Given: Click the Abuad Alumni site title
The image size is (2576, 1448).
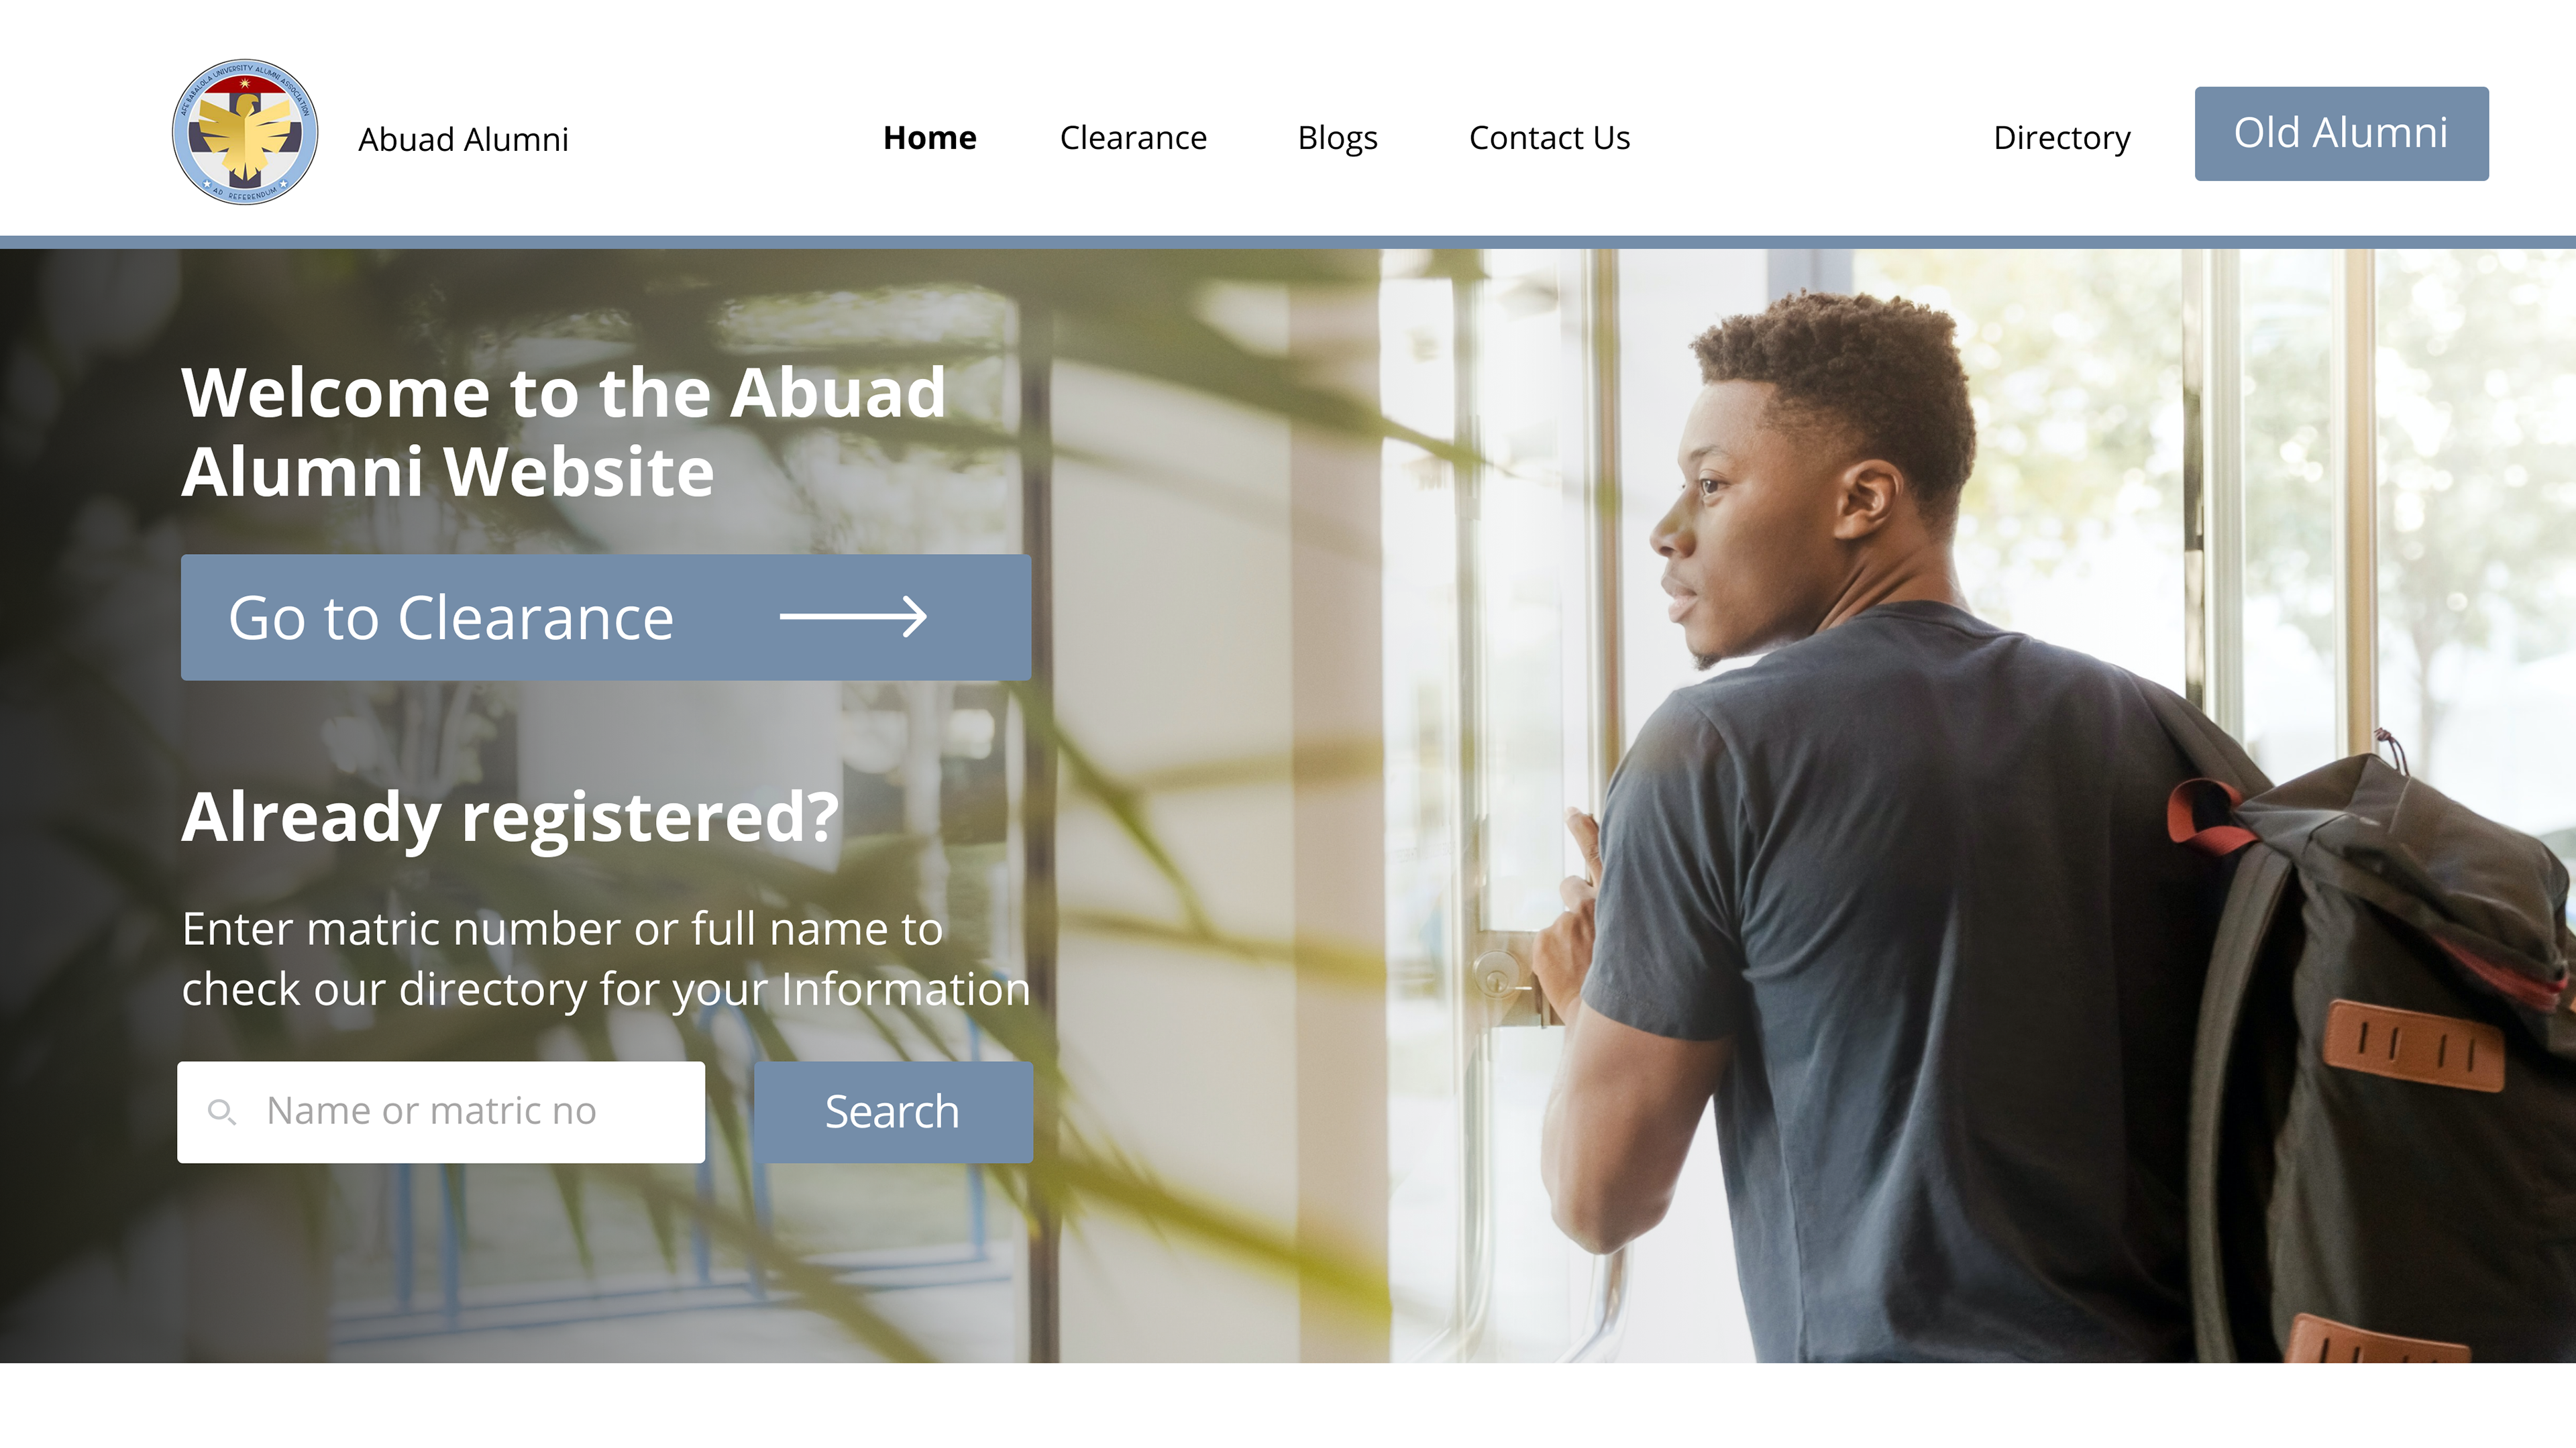Looking at the screenshot, I should tap(463, 139).
